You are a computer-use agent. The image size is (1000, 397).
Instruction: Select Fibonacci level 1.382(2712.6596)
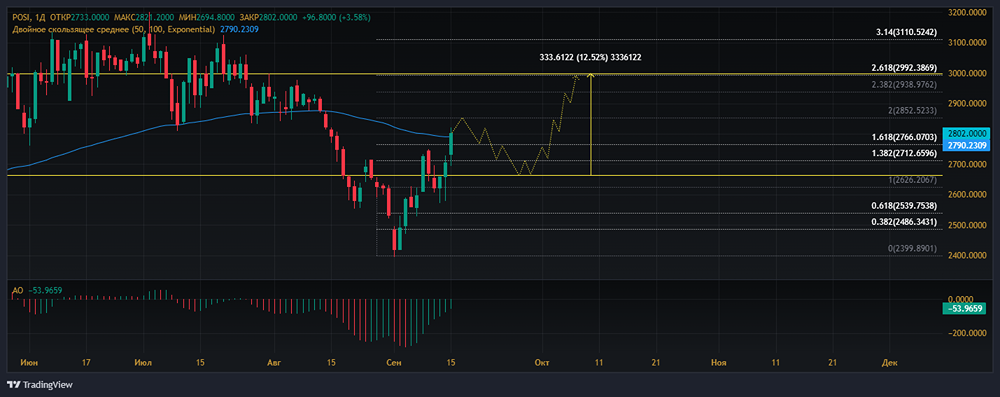coord(904,153)
